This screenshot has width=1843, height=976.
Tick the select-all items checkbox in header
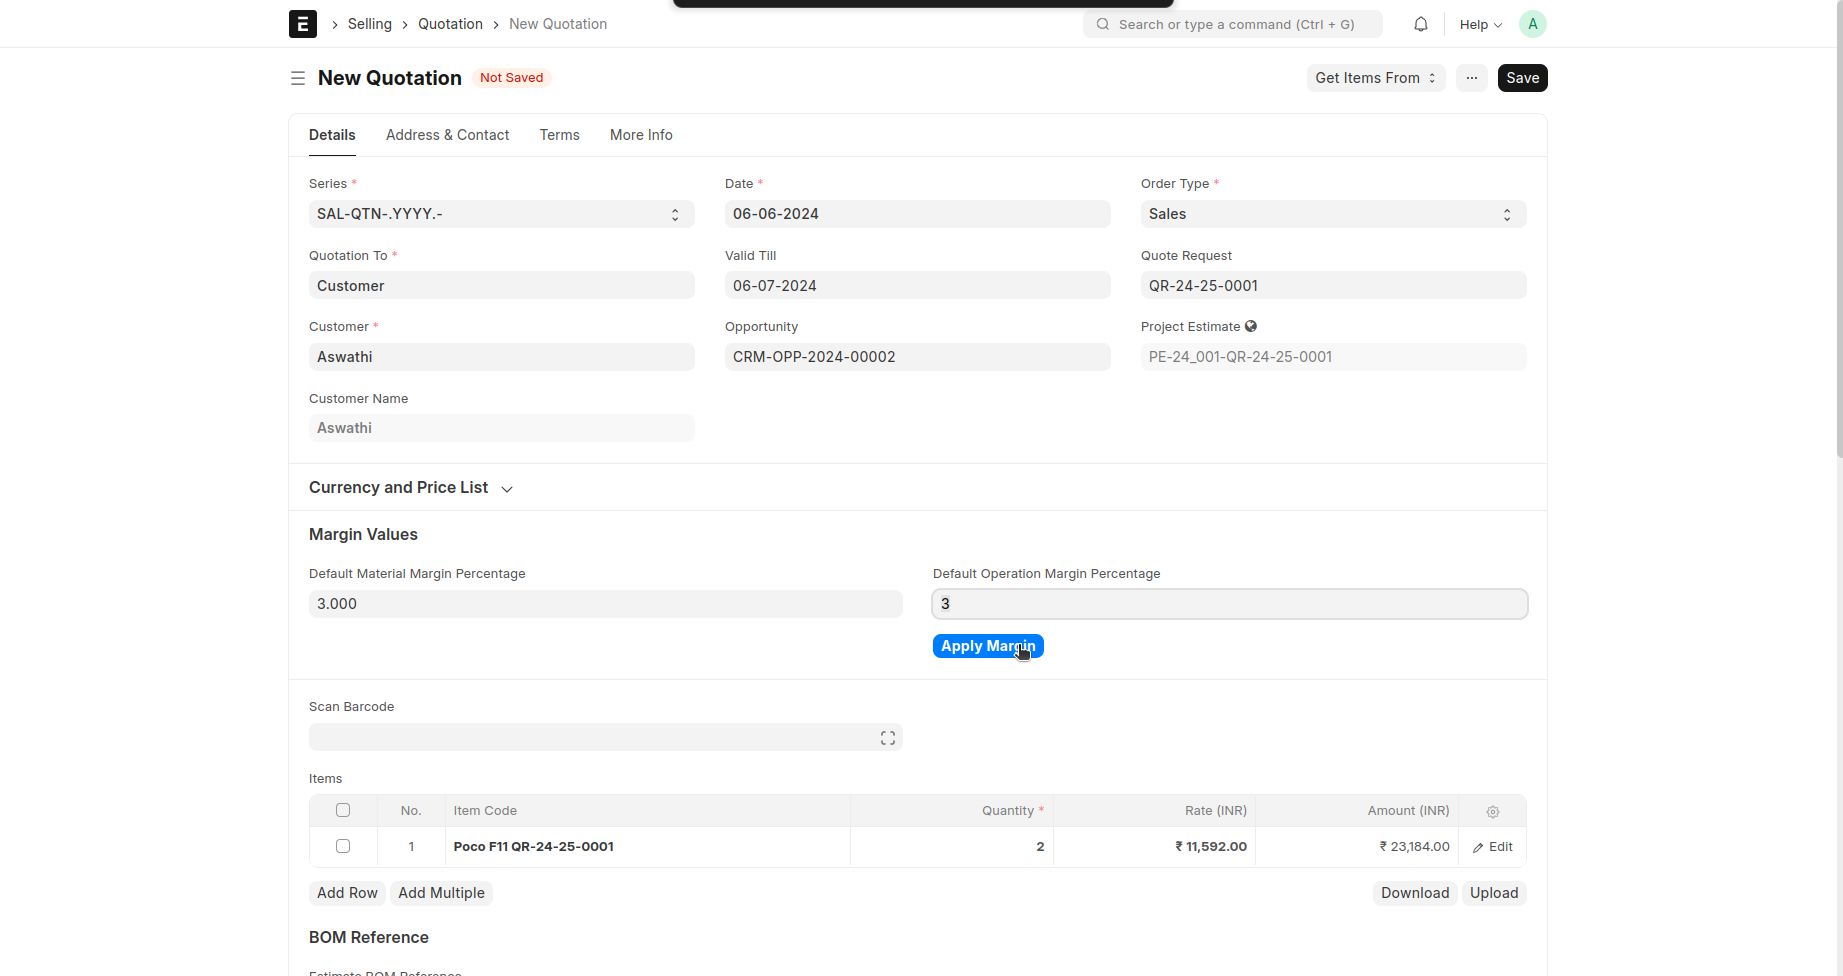click(343, 811)
